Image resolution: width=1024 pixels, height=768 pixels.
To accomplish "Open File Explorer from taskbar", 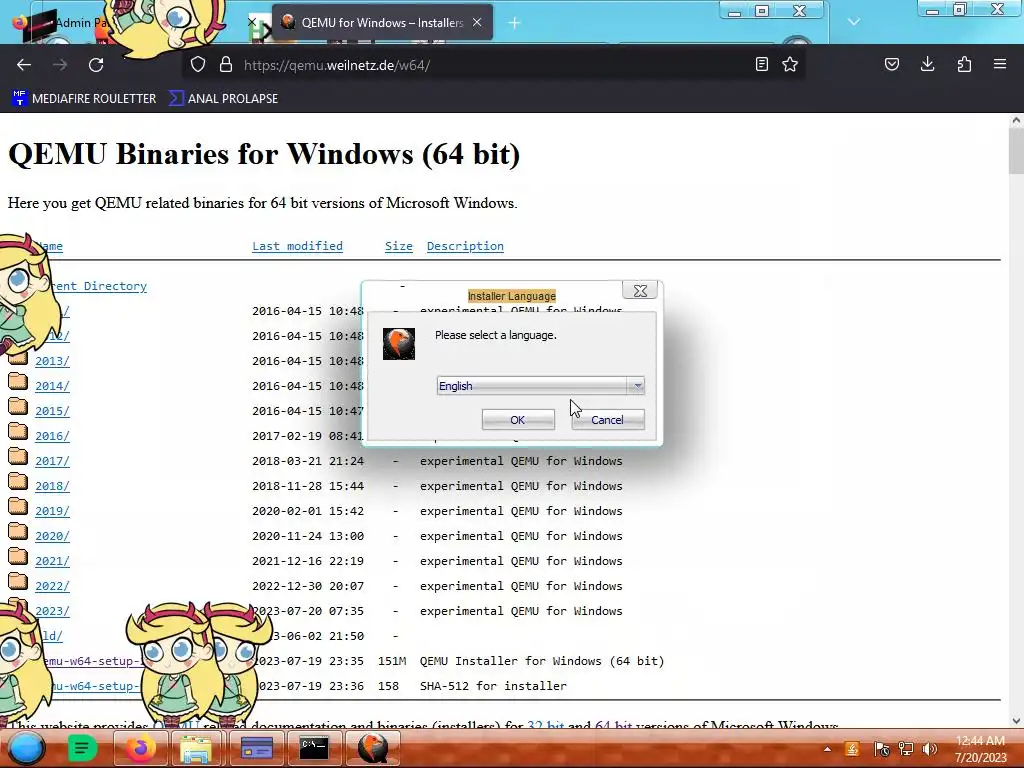I will (x=196, y=748).
